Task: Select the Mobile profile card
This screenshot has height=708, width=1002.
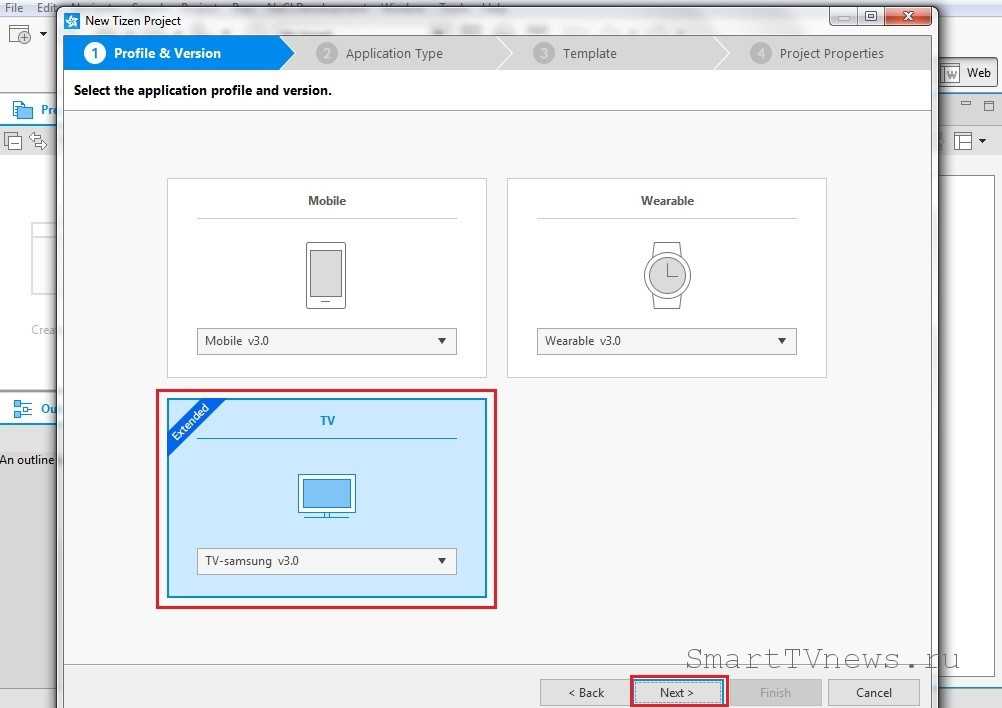Action: 326,201
